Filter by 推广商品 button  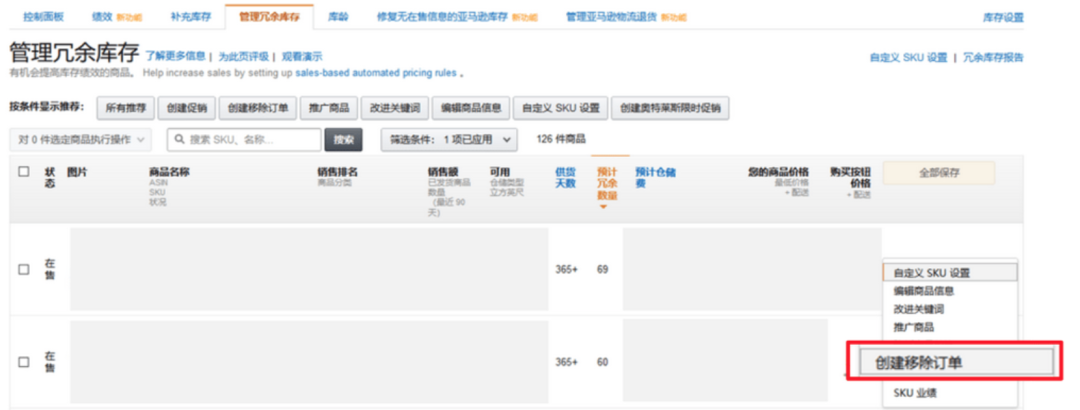pyautogui.click(x=329, y=108)
